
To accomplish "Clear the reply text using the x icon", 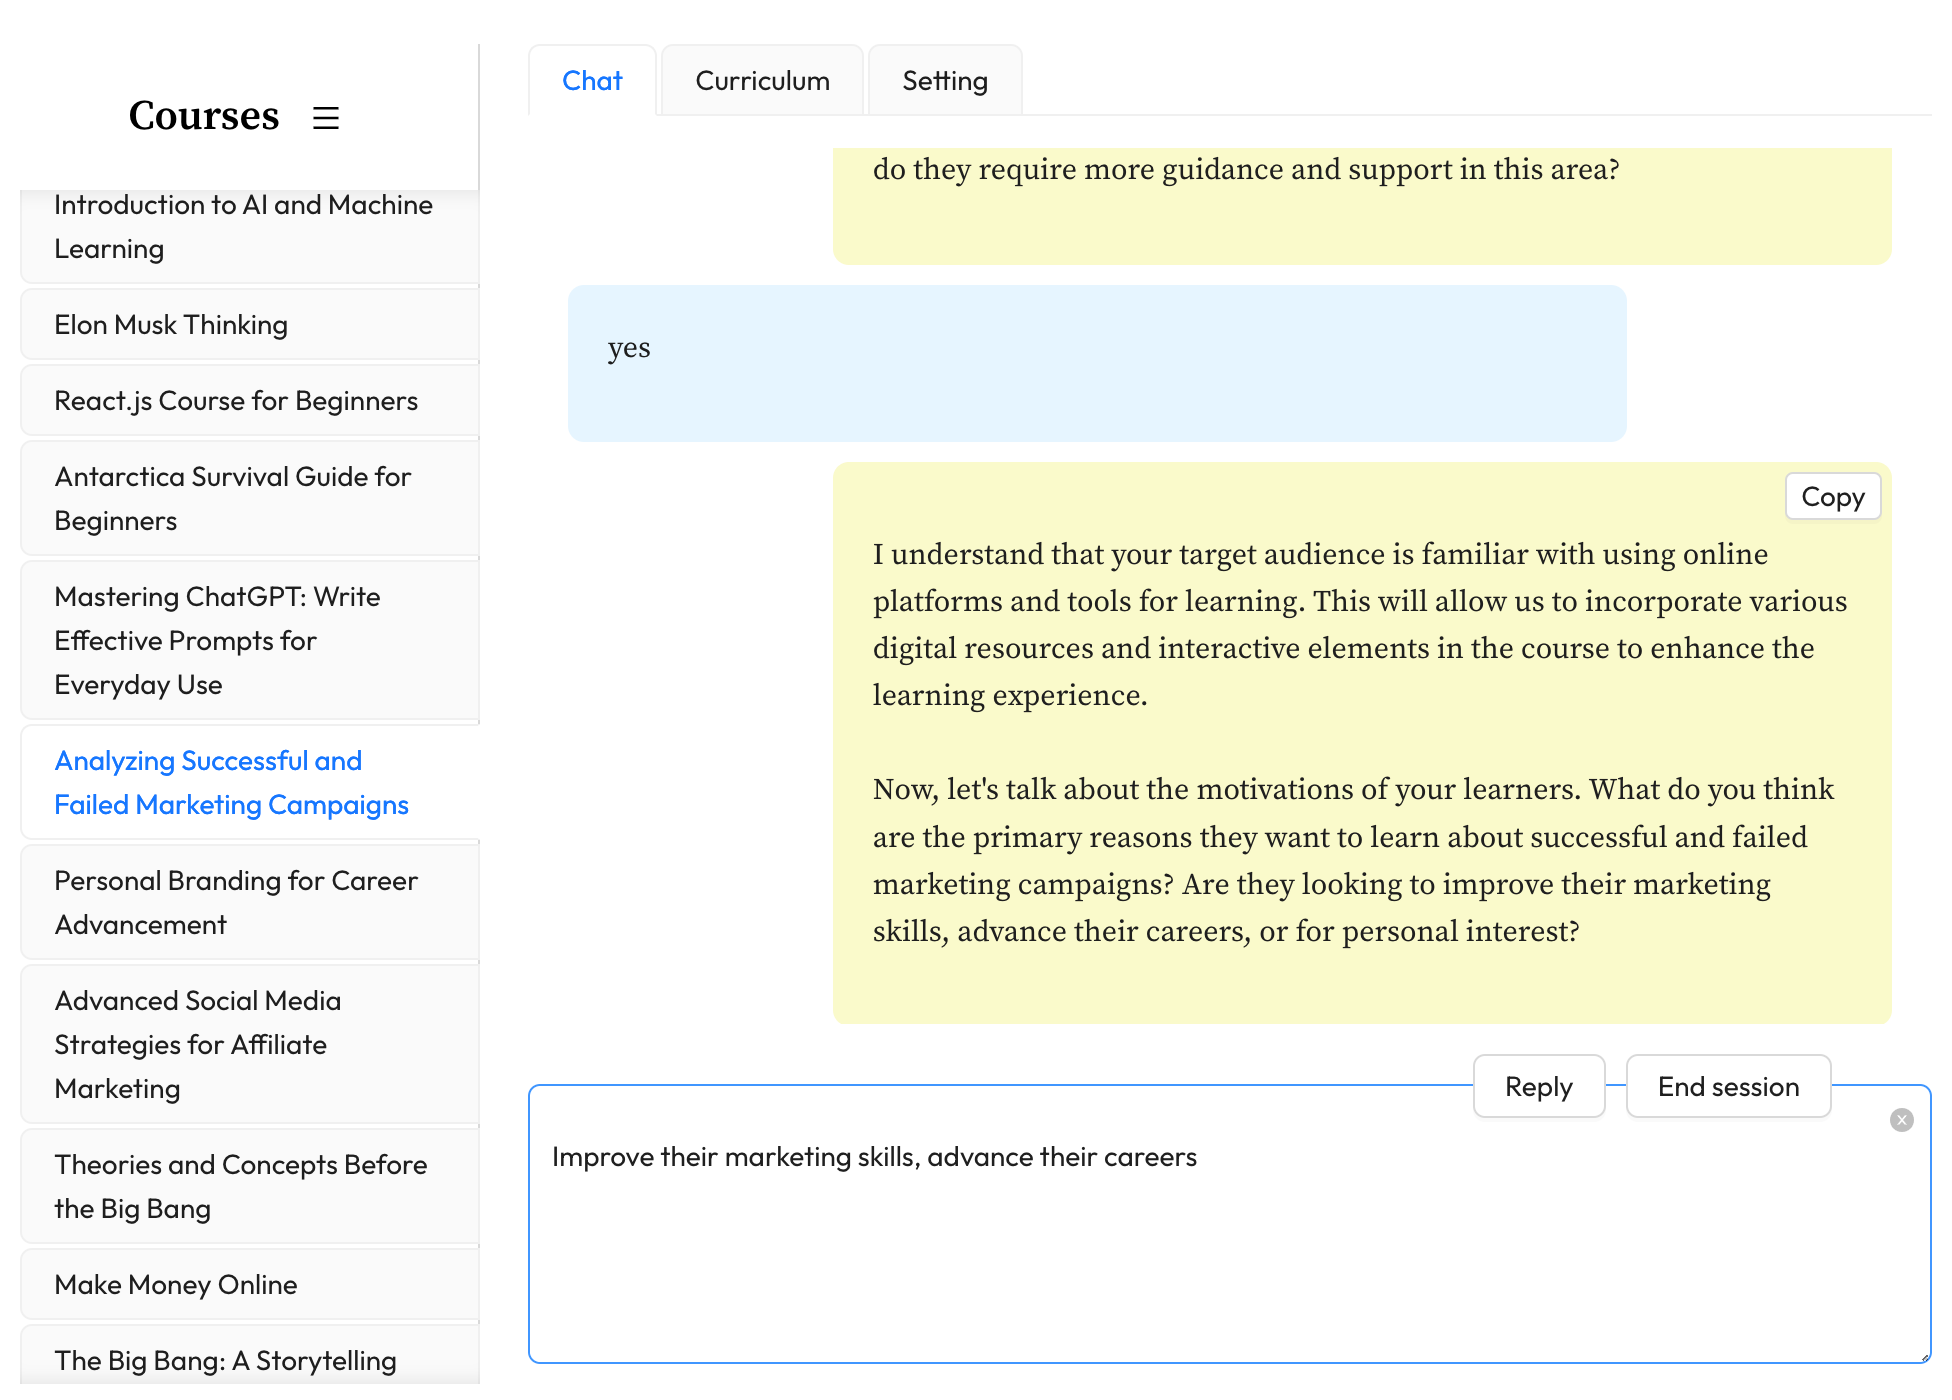I will [1901, 1119].
